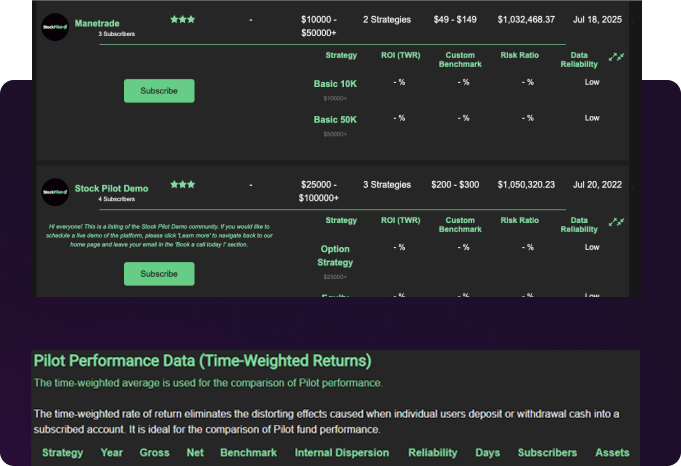Sort by the Assets column header
Viewport: 681px width, 466px height.
coord(612,453)
